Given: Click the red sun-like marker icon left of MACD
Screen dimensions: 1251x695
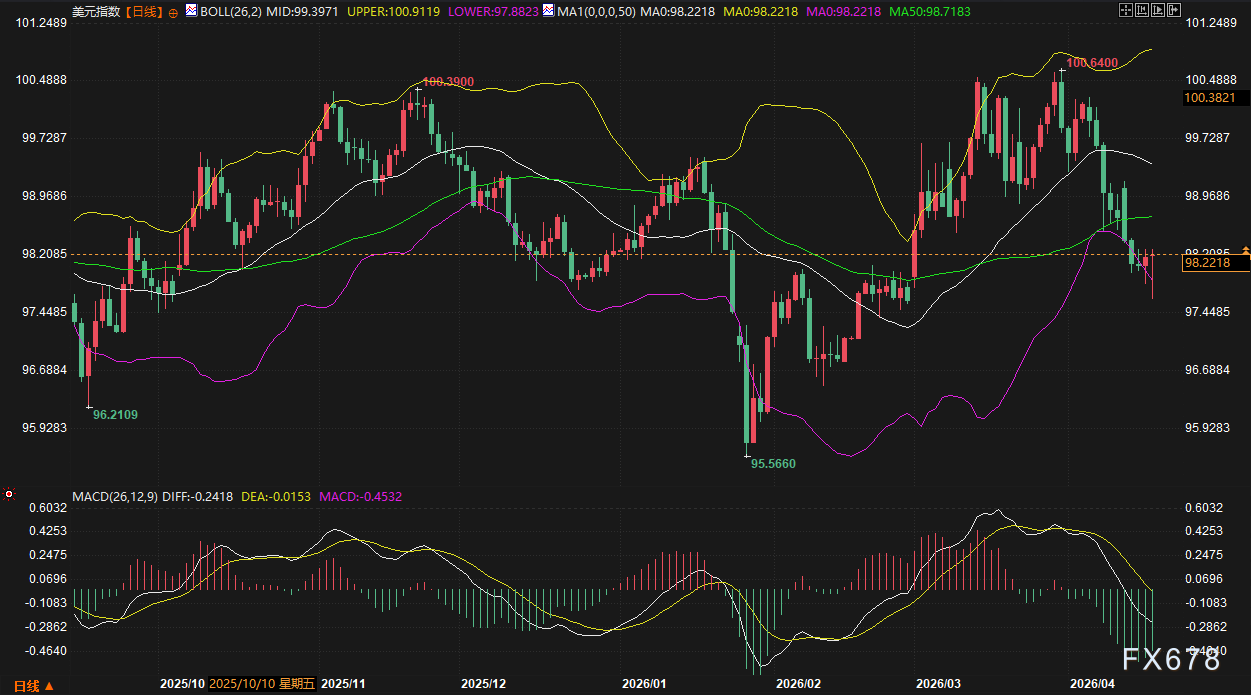Looking at the screenshot, I should point(9,493).
